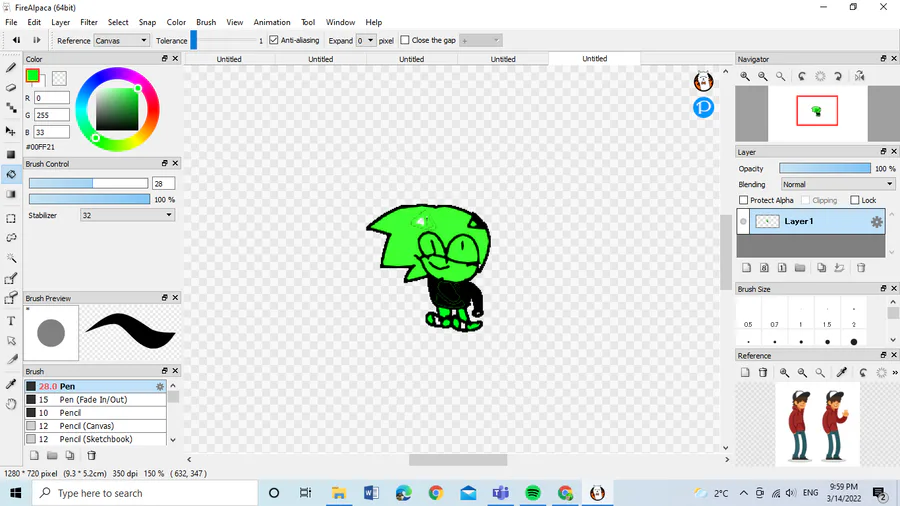This screenshot has width=900, height=506.
Task: Open the Layer menu
Action: pyautogui.click(x=60, y=22)
